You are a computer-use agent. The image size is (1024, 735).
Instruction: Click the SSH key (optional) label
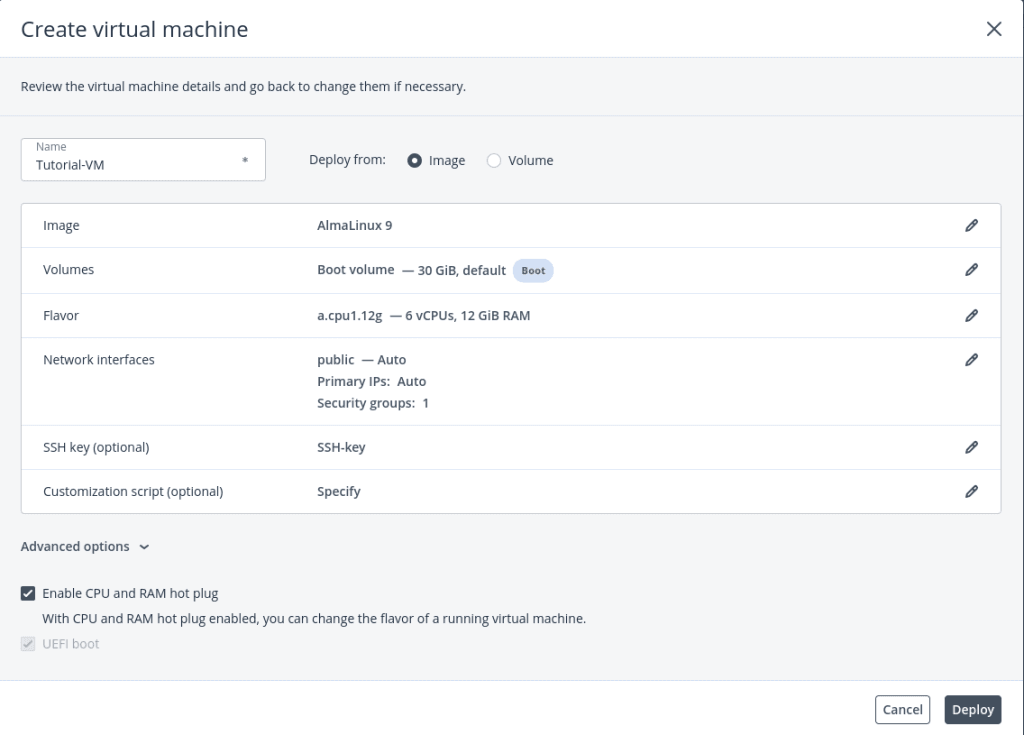click(96, 448)
